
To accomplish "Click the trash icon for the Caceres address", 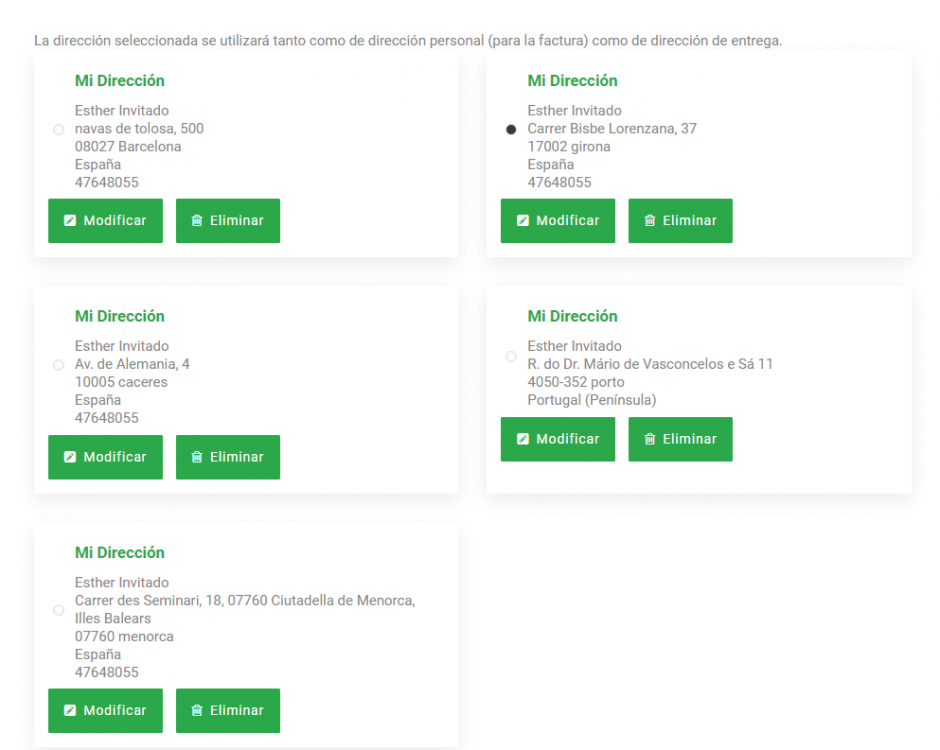I will (x=197, y=457).
